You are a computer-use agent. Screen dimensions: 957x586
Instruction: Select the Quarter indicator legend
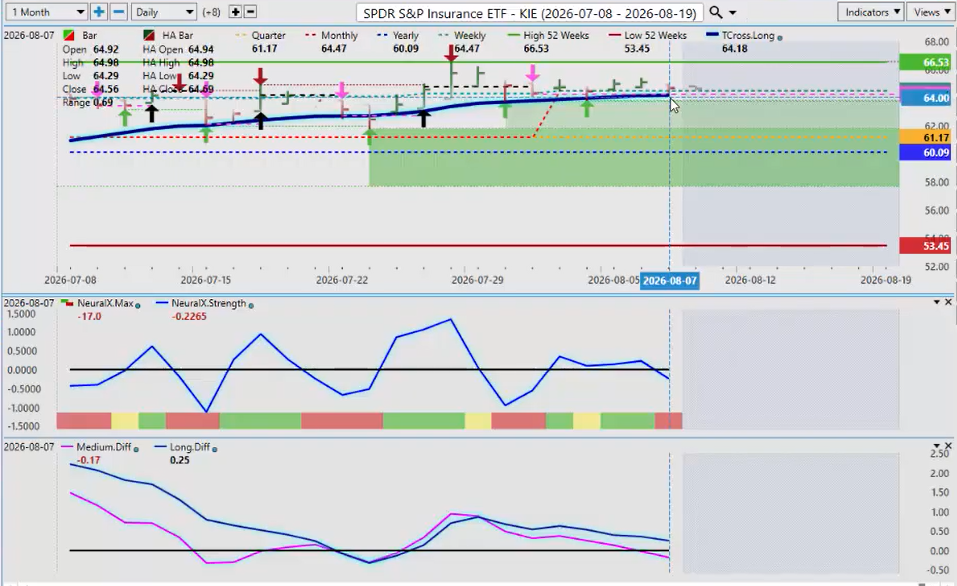(261, 35)
